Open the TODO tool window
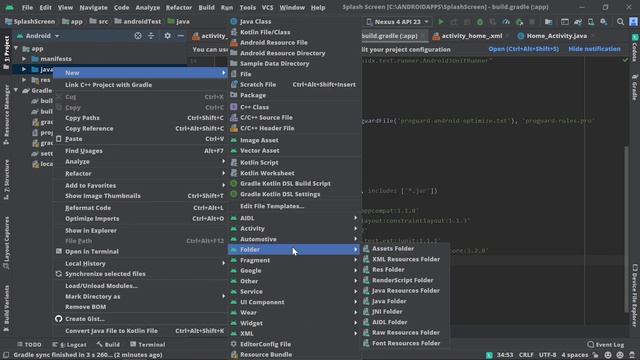This screenshot has height=360, width=640. (x=29, y=344)
